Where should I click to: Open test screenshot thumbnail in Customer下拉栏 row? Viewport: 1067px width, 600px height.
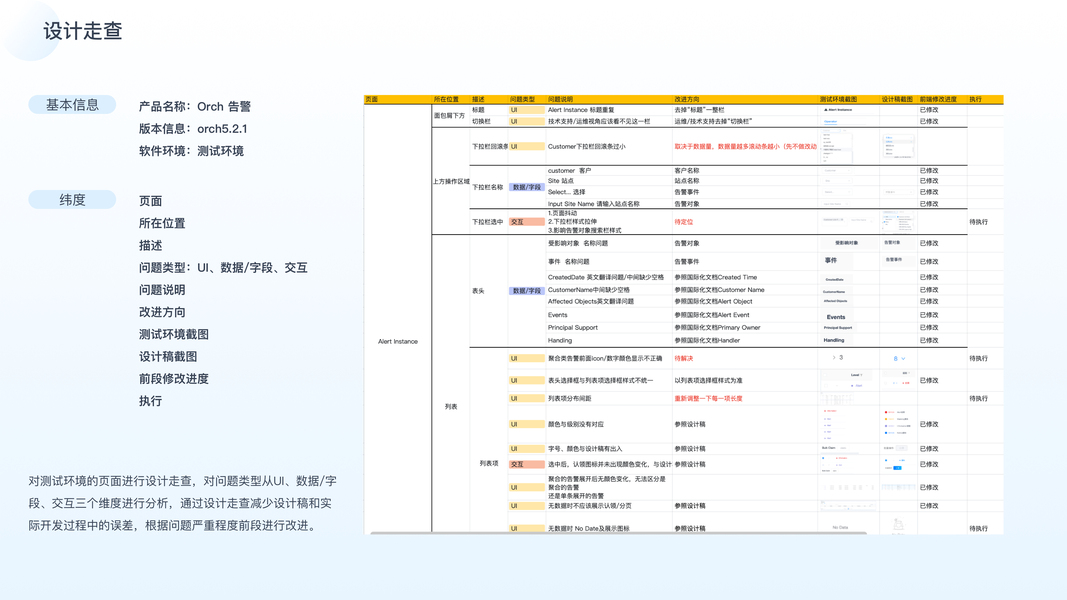tap(838, 146)
